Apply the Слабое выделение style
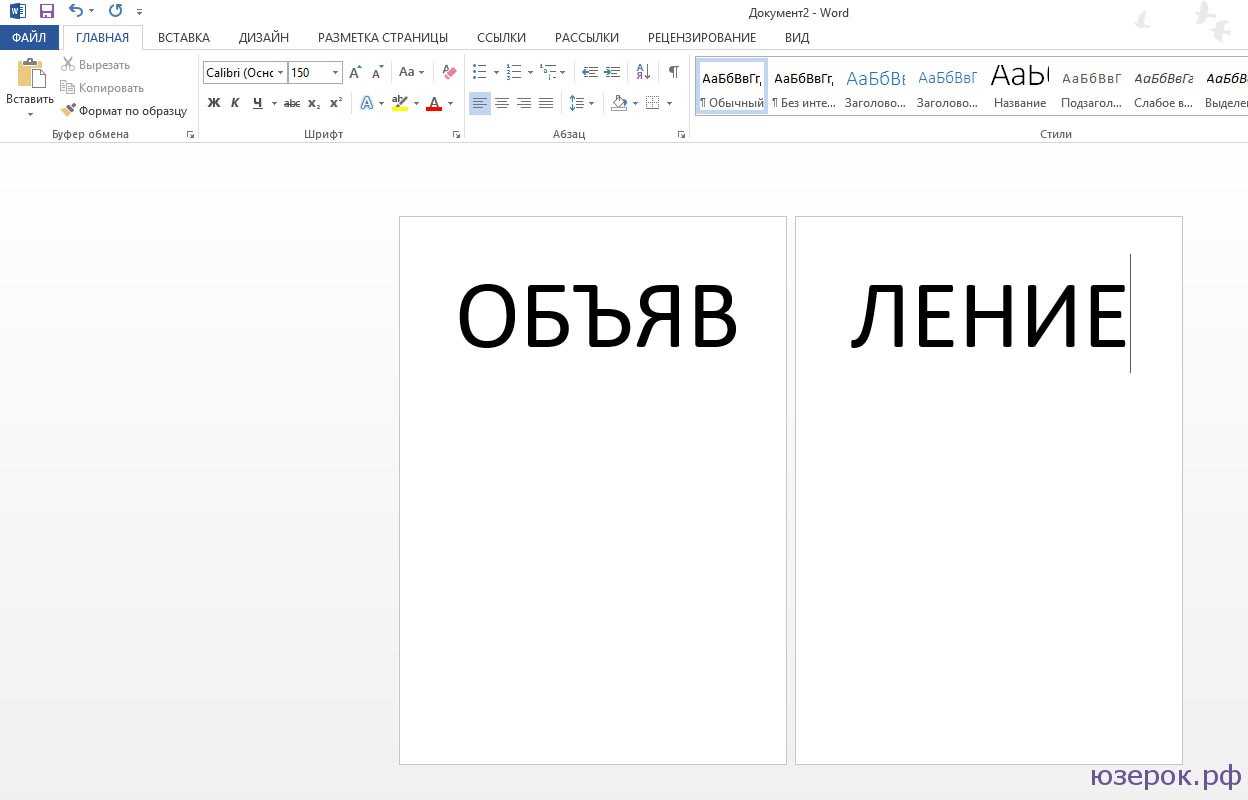Screen dimensions: 1248x800 (1164, 86)
